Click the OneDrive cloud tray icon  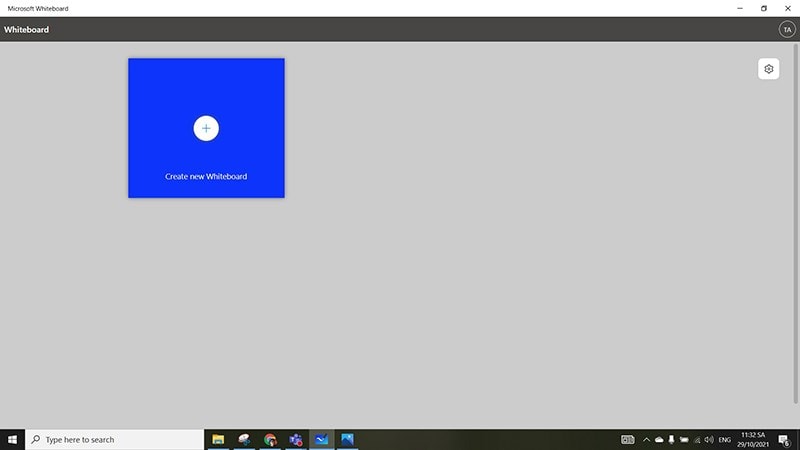click(659, 439)
